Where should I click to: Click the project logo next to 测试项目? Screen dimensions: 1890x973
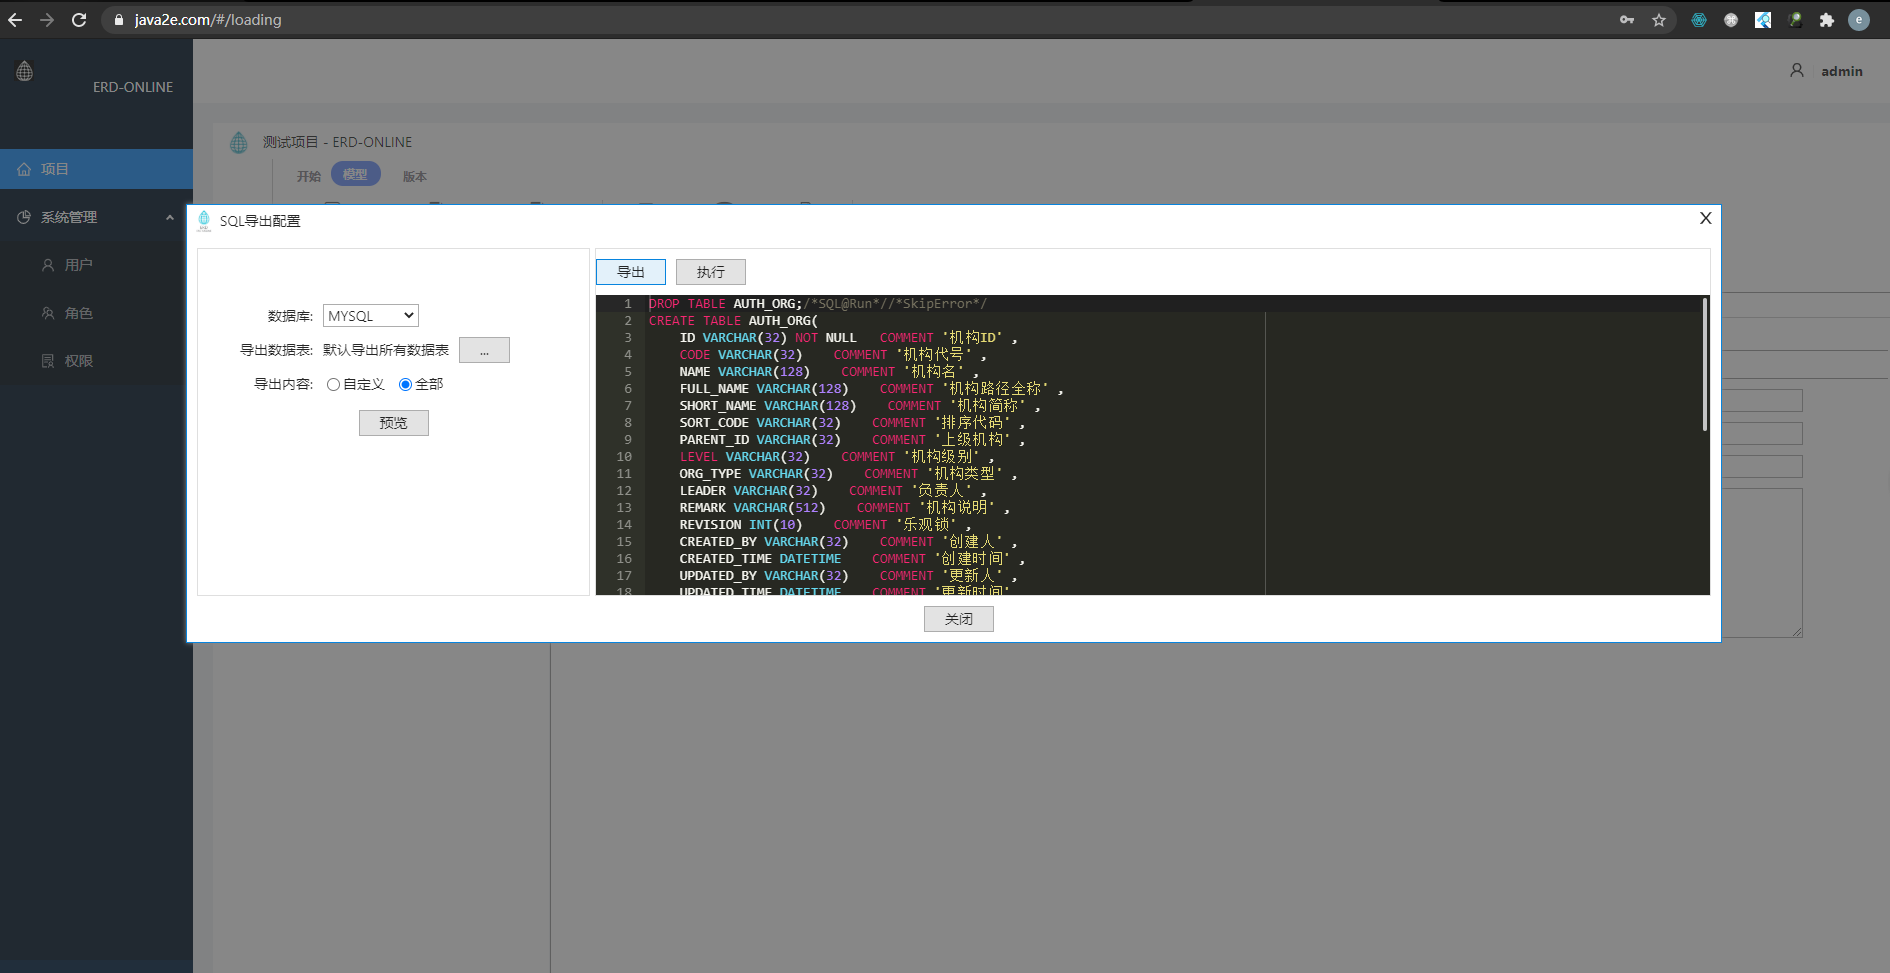[x=238, y=142]
